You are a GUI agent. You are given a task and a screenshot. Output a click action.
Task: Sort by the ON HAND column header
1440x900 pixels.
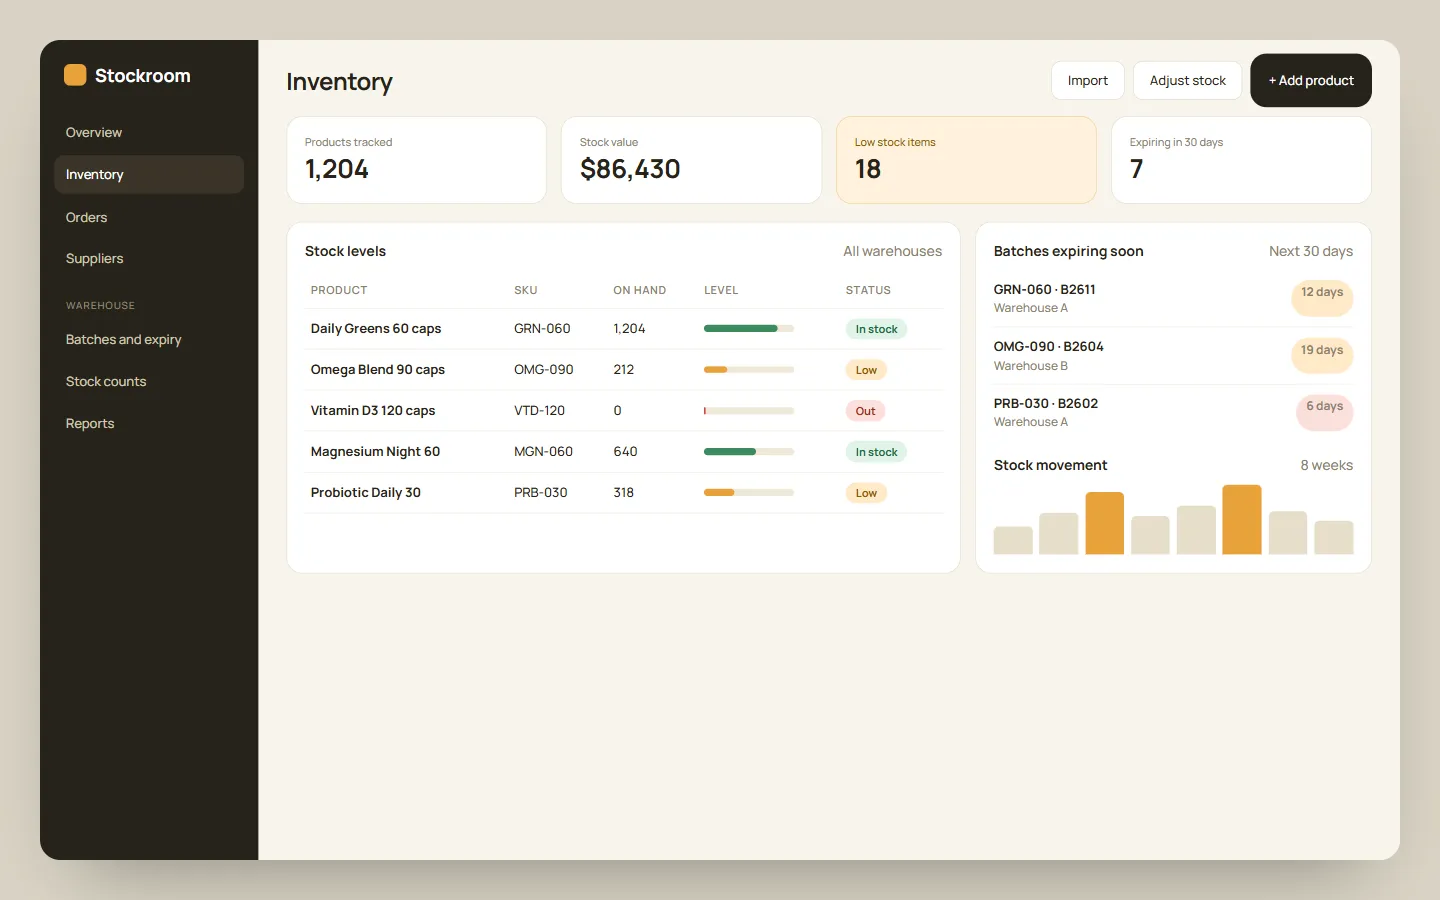[640, 290]
